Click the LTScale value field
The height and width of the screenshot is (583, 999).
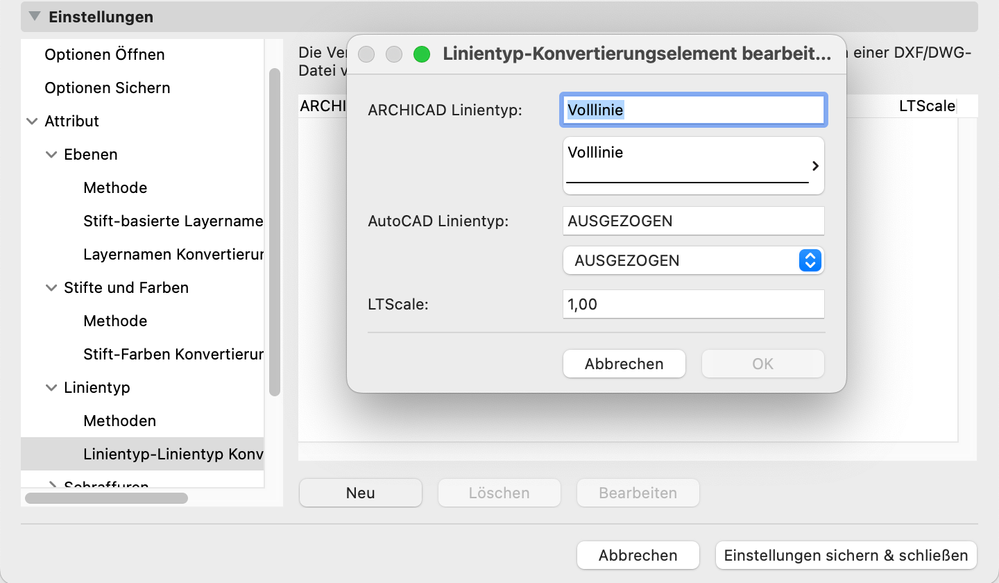coord(693,304)
